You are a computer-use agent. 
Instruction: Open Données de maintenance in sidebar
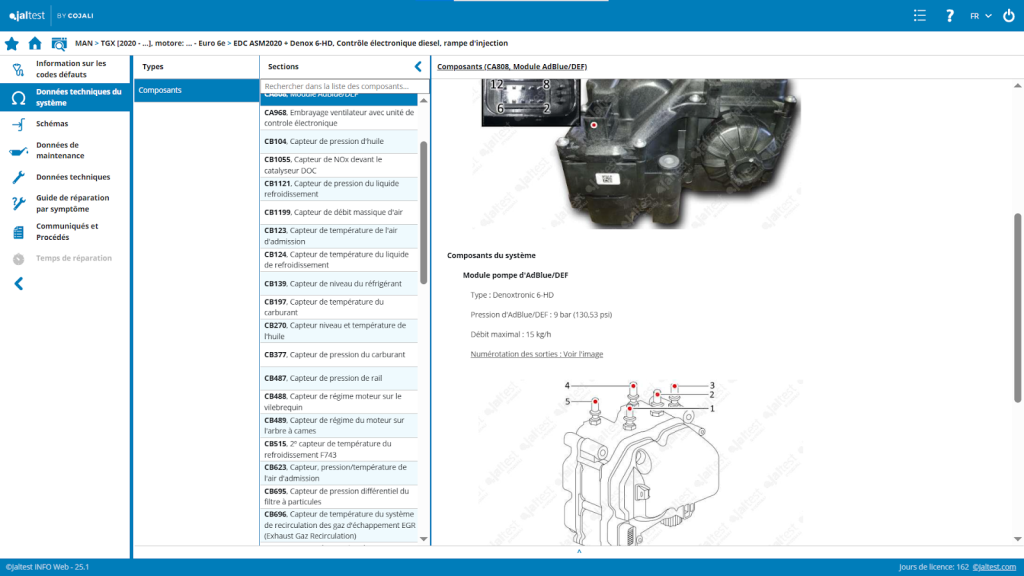tap(60, 151)
